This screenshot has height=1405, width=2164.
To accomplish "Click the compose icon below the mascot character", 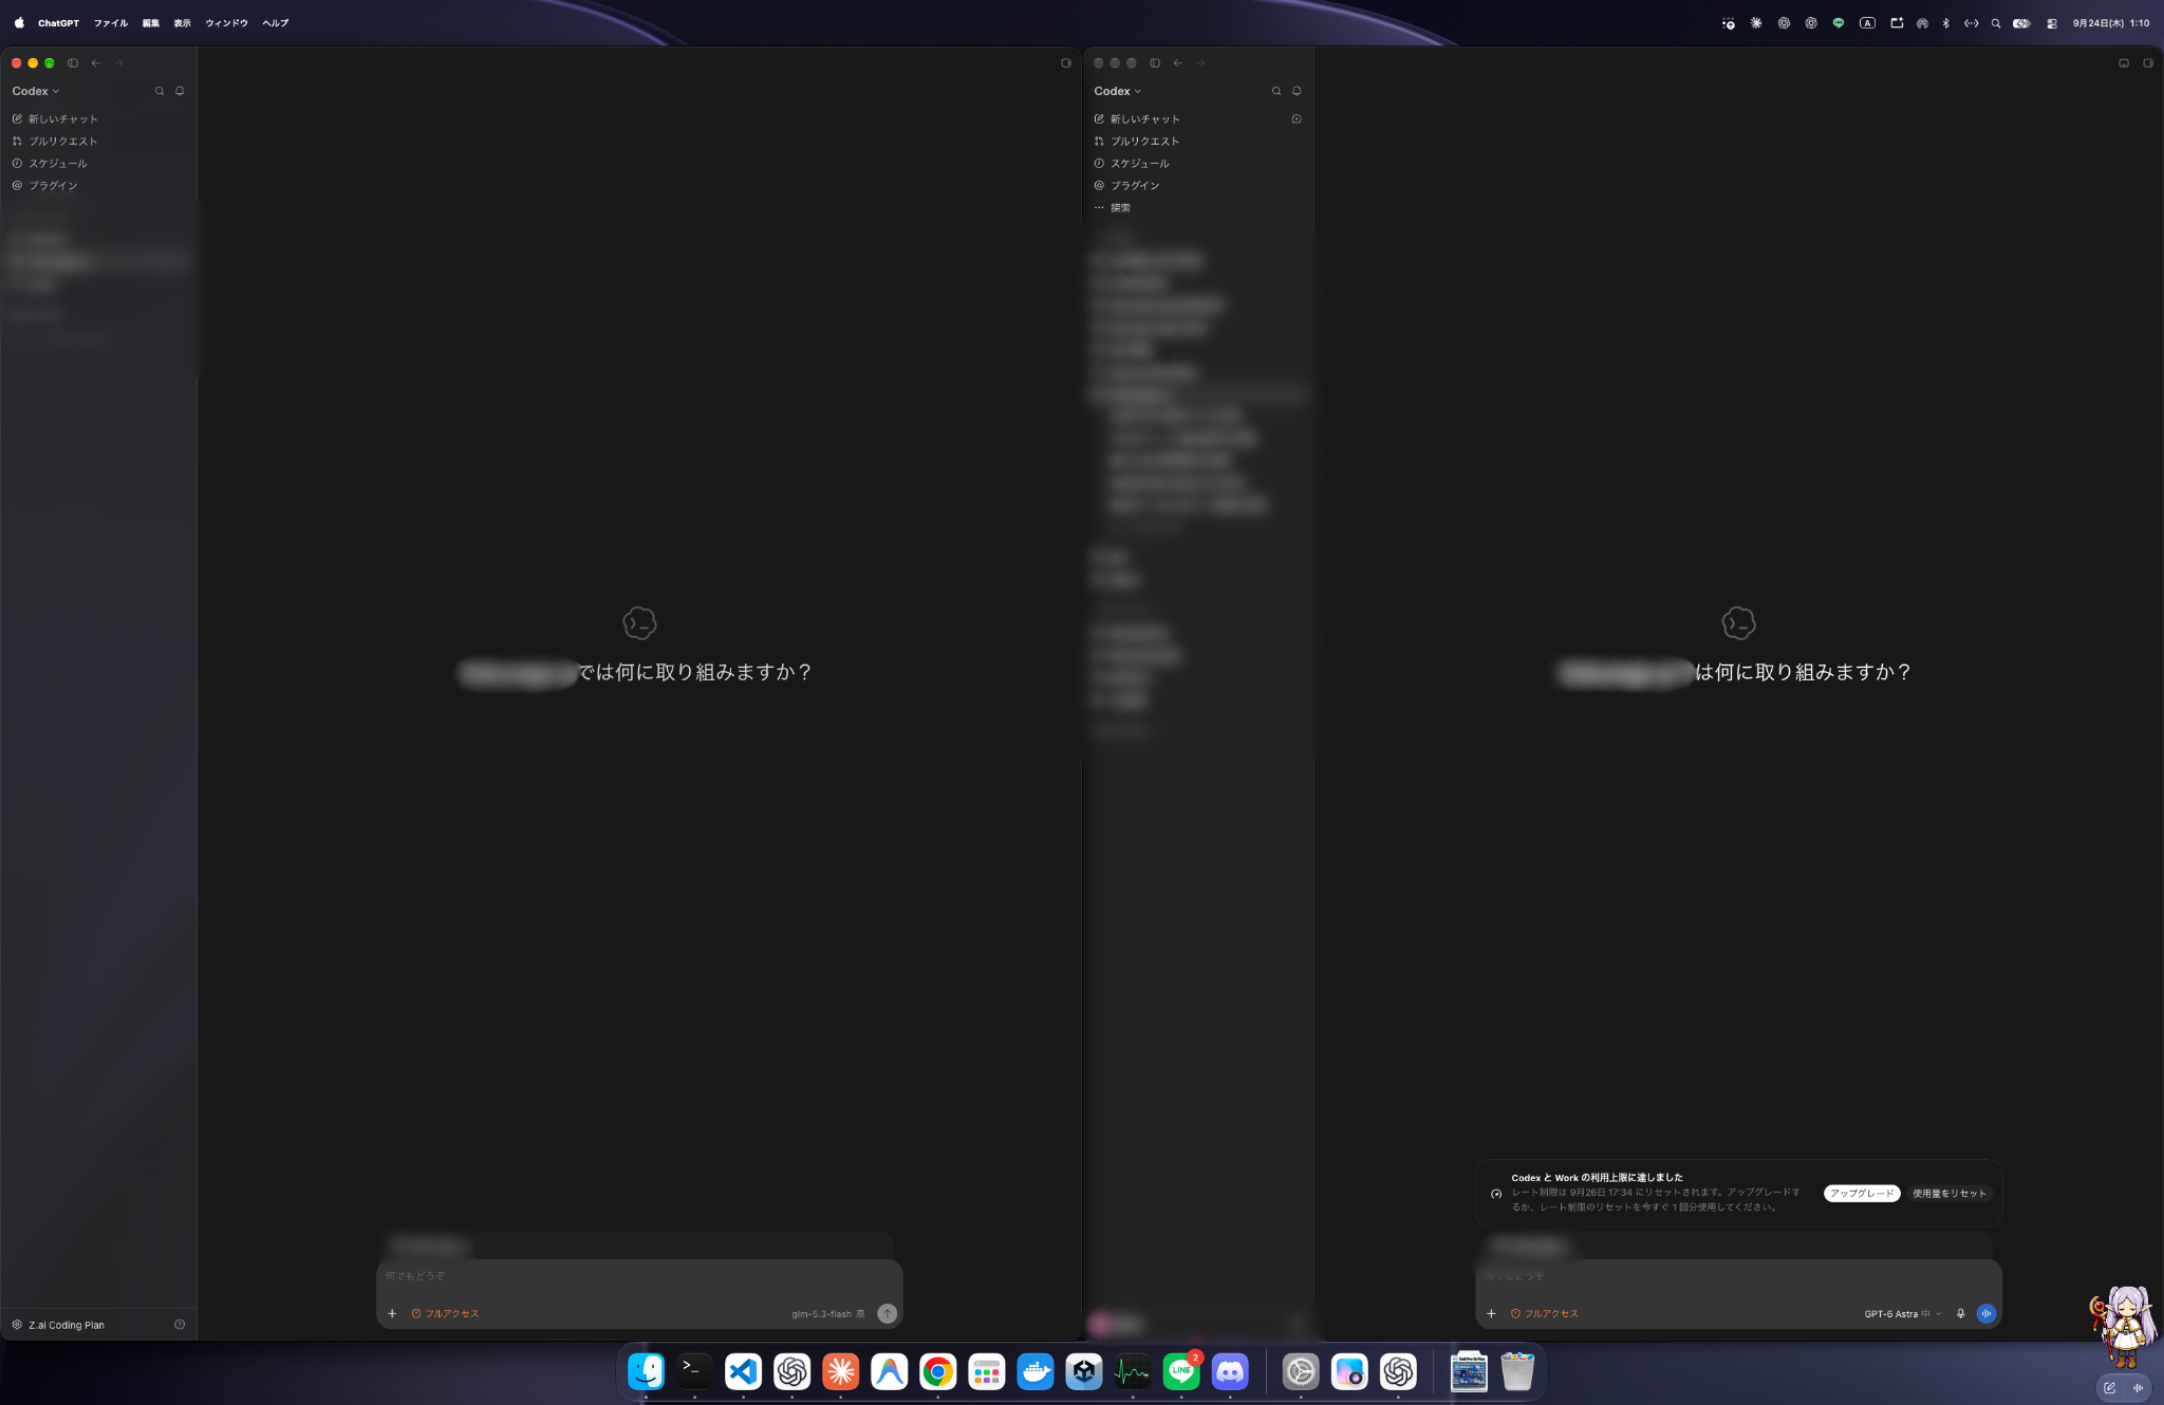I will [2109, 1388].
